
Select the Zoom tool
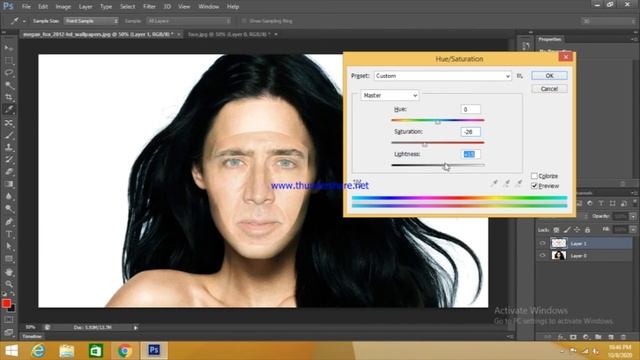(x=9, y=284)
